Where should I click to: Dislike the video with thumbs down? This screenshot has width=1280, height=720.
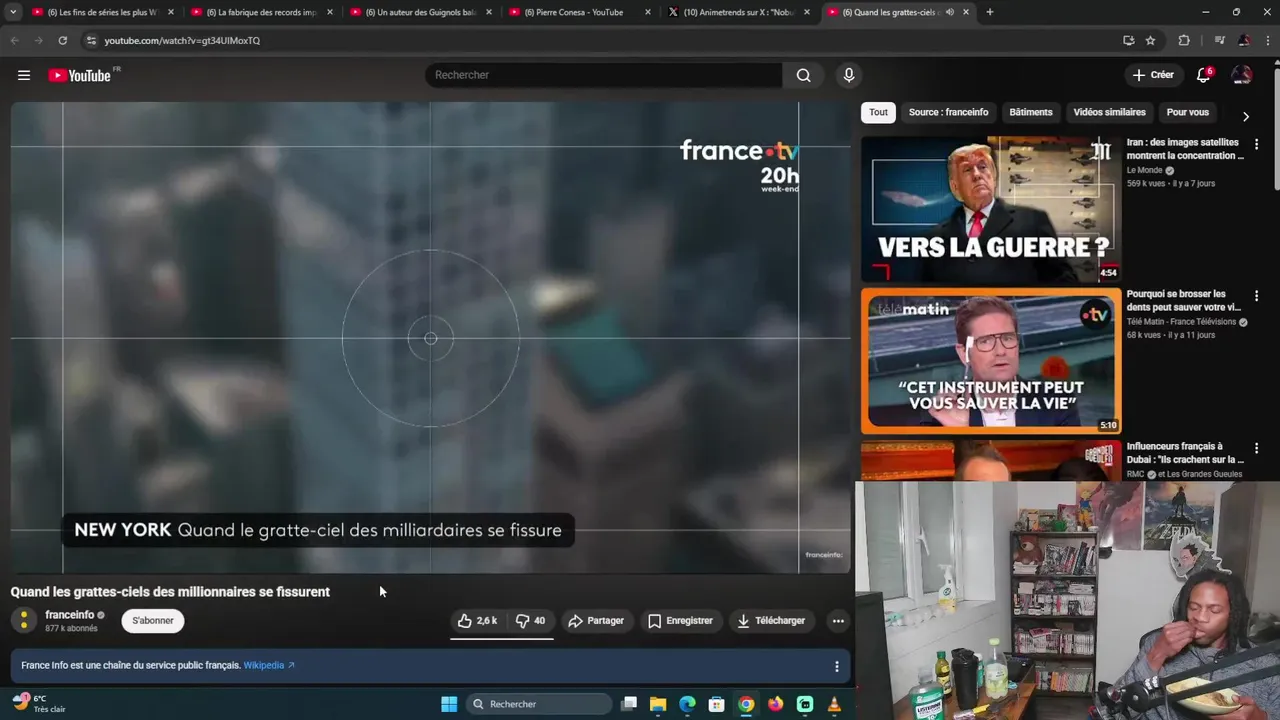pos(531,621)
